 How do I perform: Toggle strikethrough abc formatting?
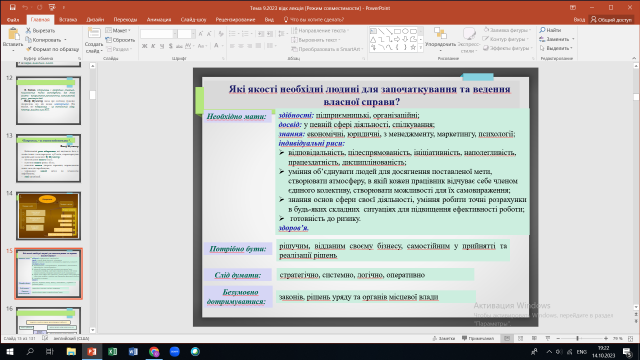click(x=179, y=46)
